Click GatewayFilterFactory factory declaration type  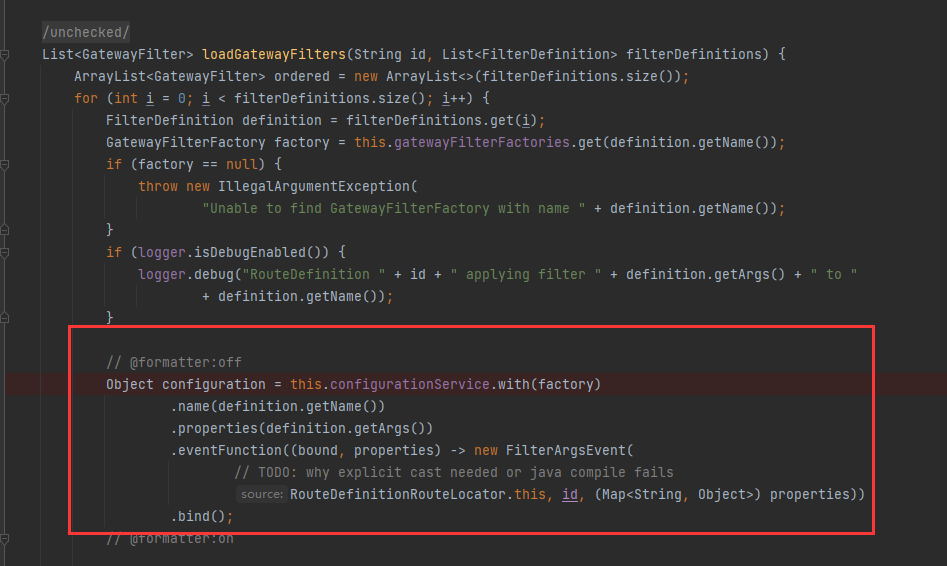click(x=185, y=143)
